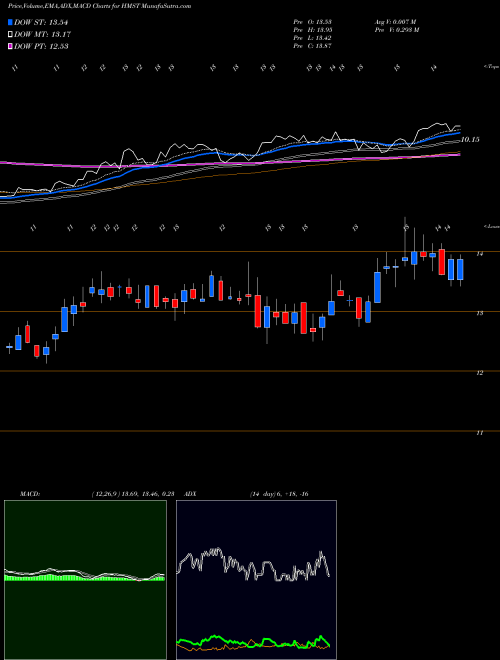Click the price axis label 11
Viewport: 500px width, 660px height.
pos(479,433)
